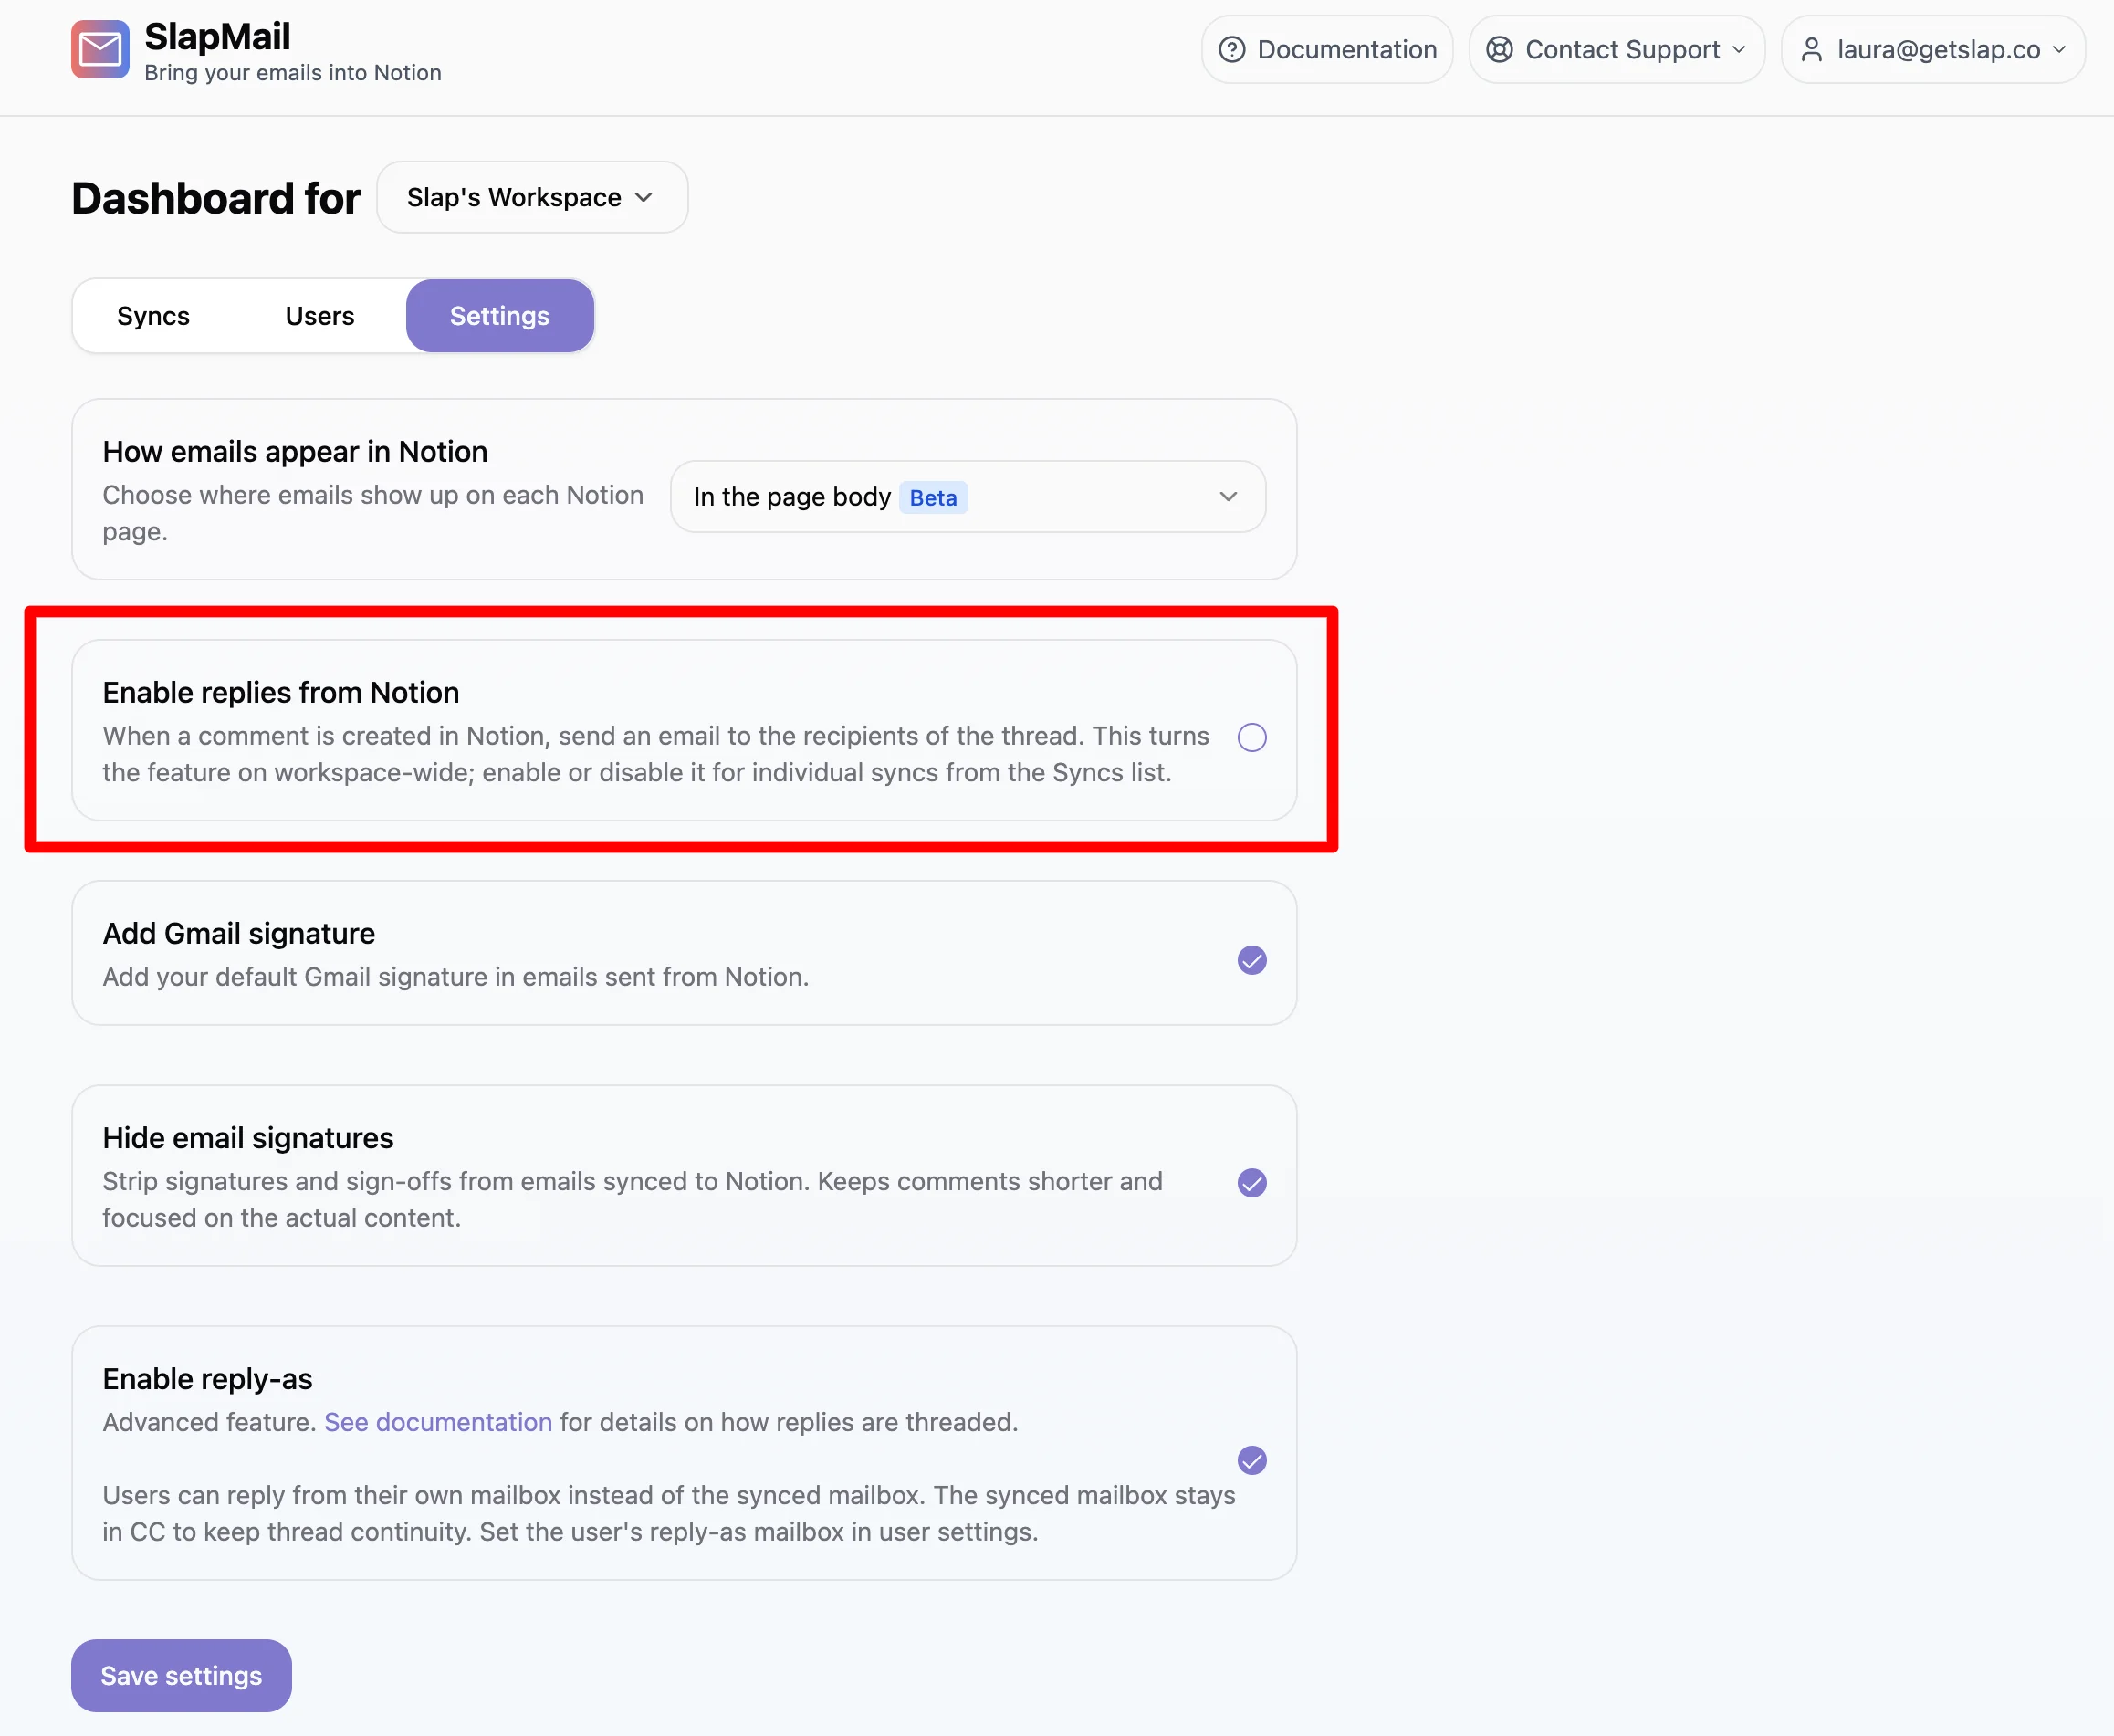Expand the Contact Support menu chevron
2114x1736 pixels.
[1739, 49]
